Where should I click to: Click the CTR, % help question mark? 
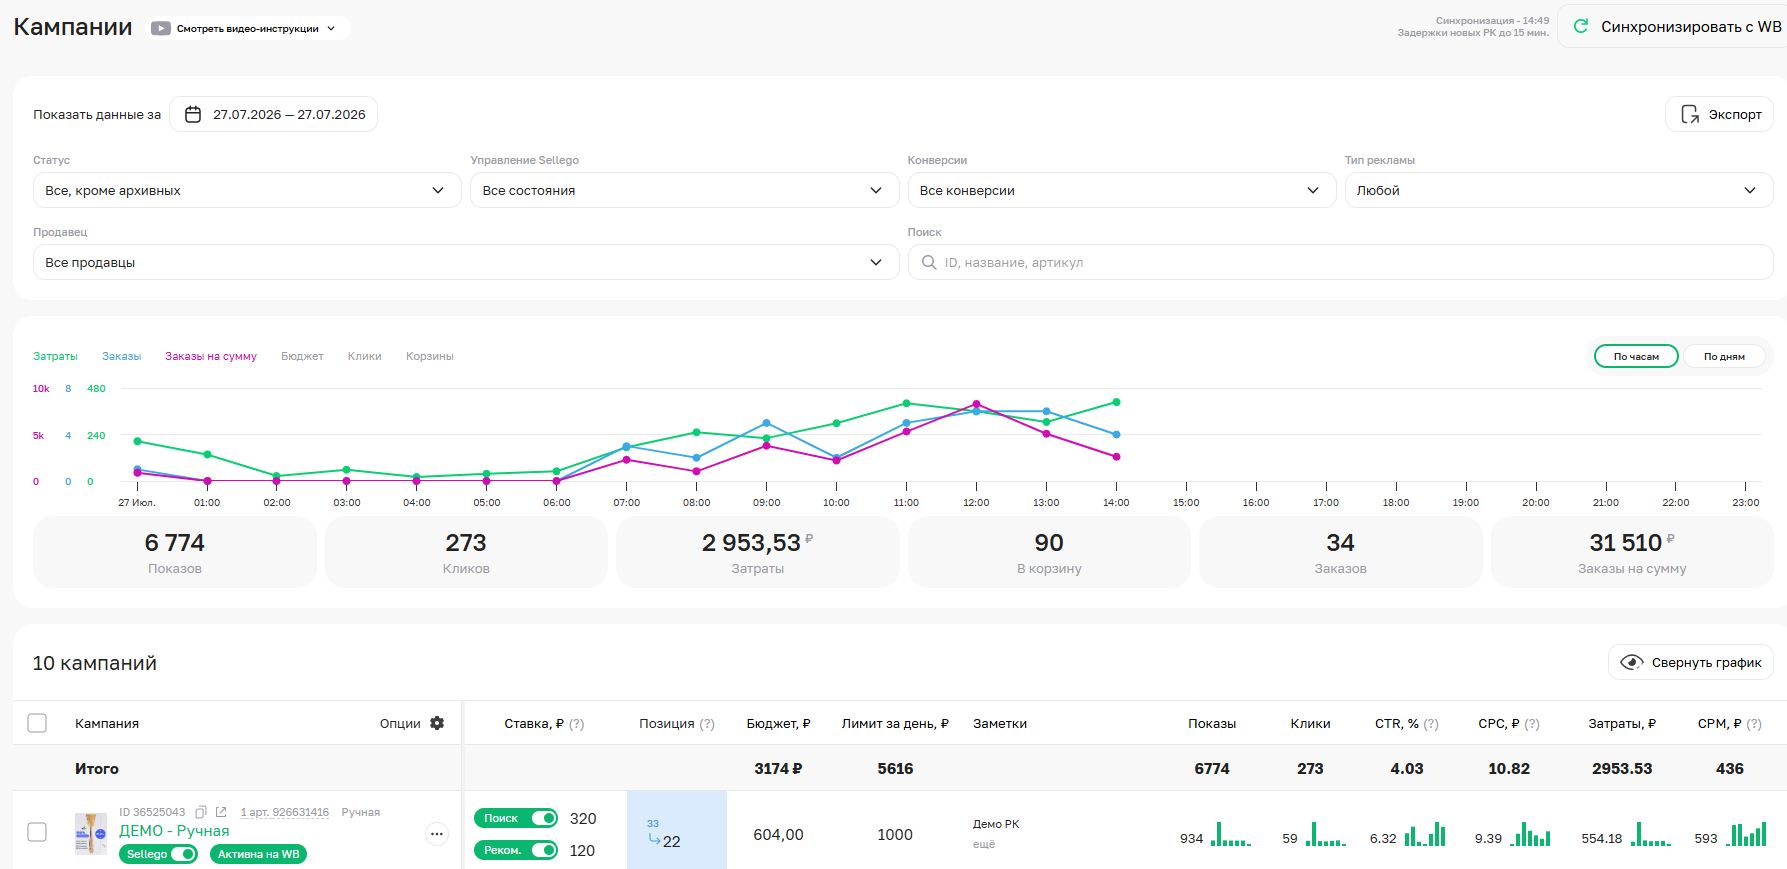(1431, 724)
